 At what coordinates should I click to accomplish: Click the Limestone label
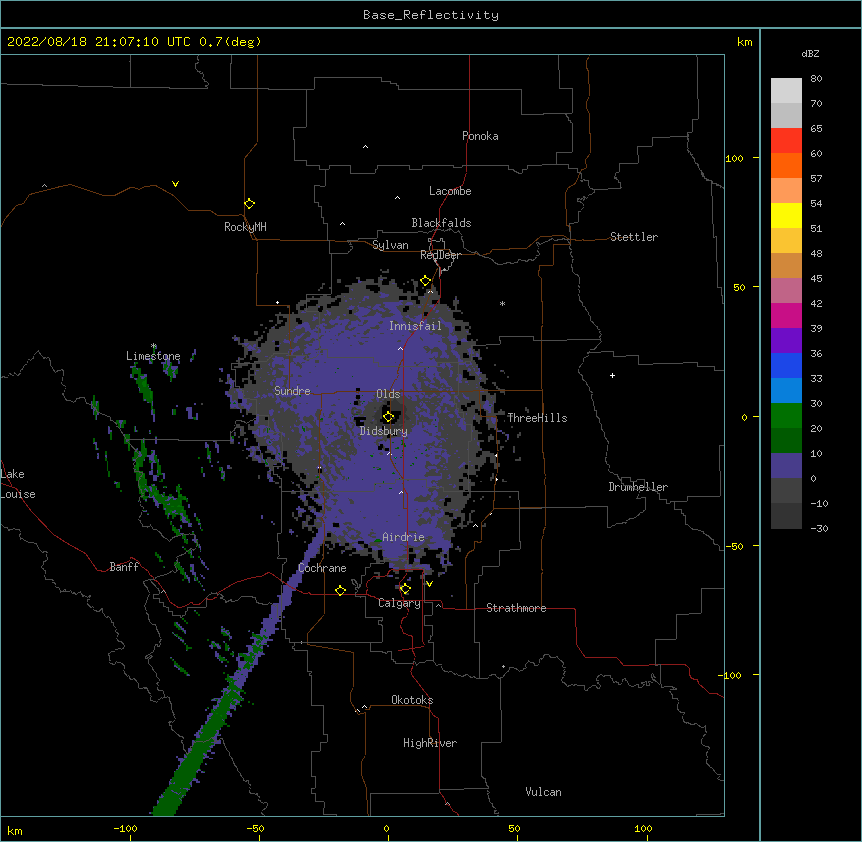[x=153, y=356]
